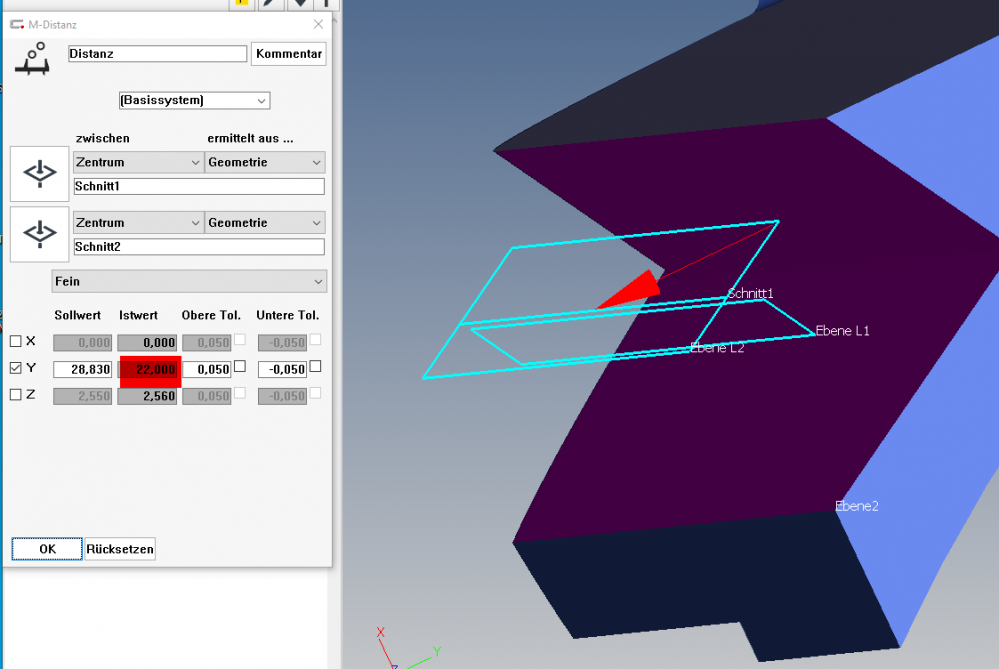Open the second Geometrie dropdown
The image size is (999, 669).
pos(265,223)
